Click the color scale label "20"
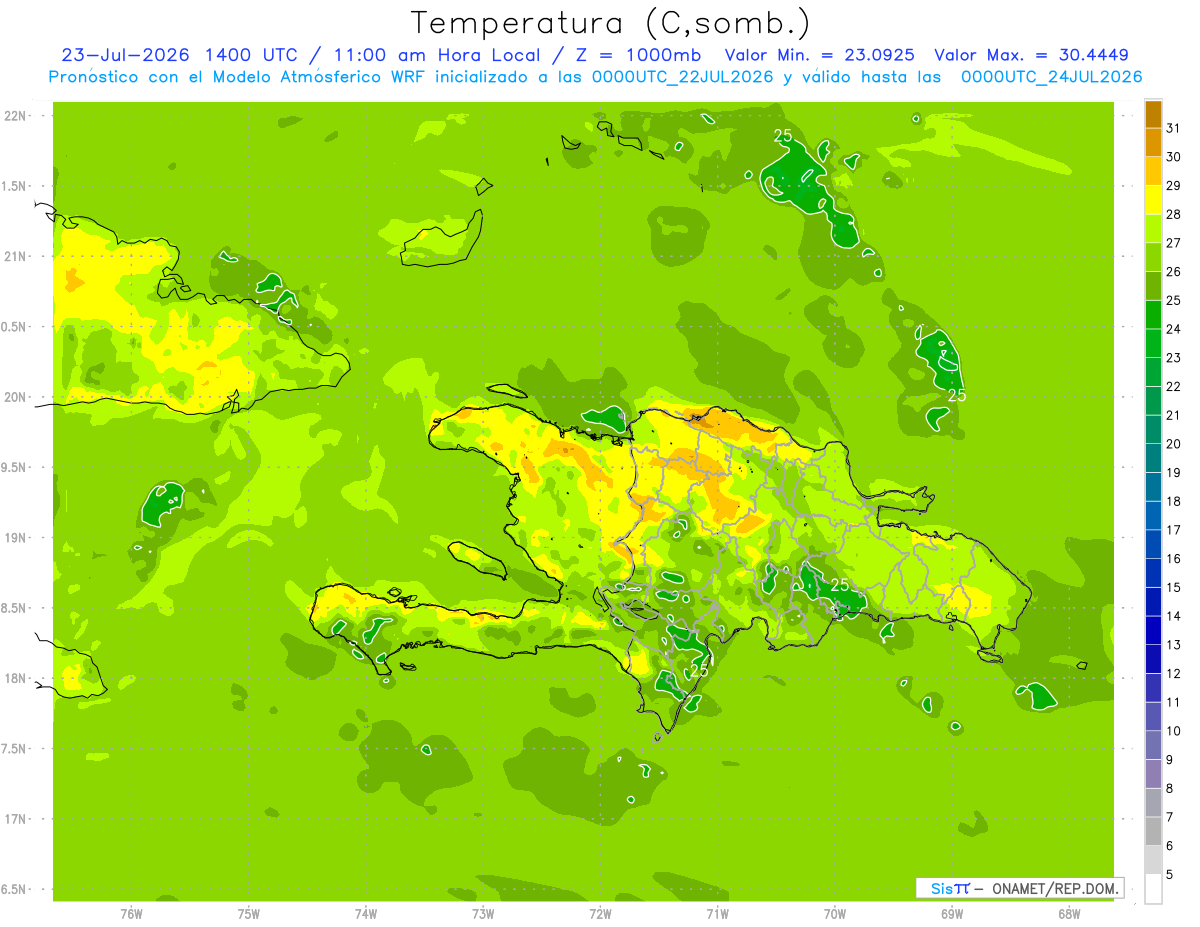 pyautogui.click(x=1173, y=444)
